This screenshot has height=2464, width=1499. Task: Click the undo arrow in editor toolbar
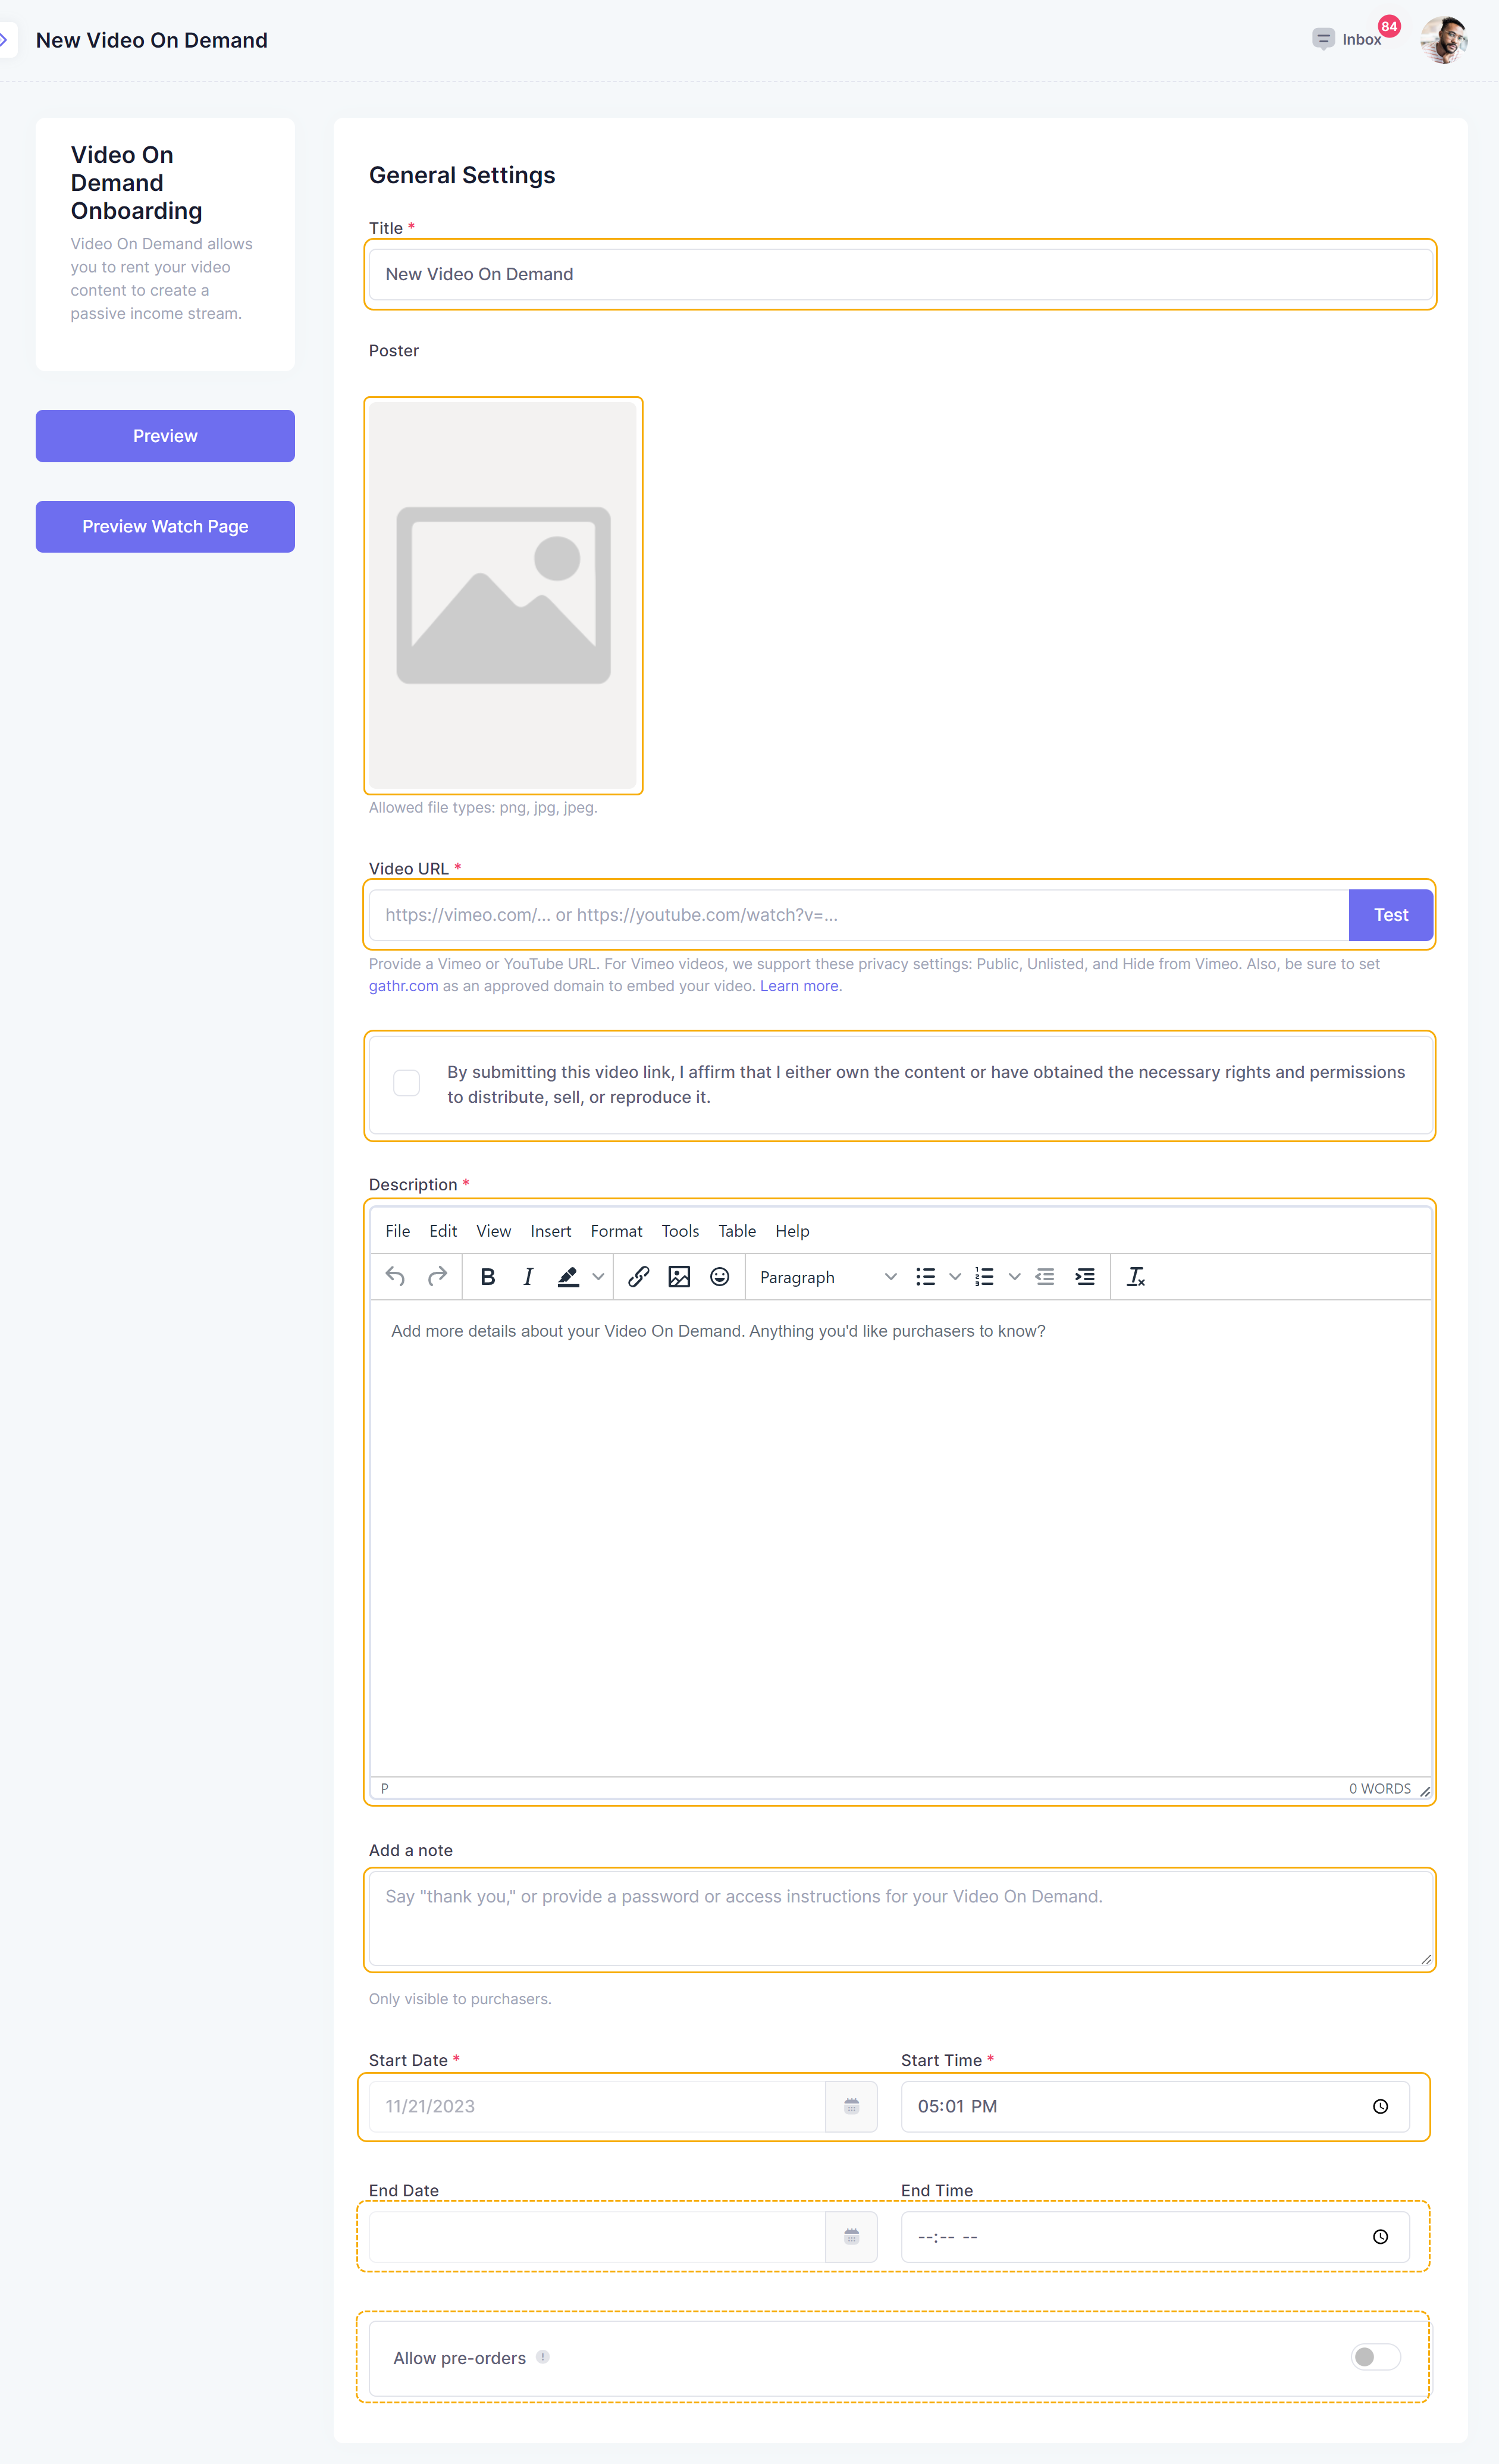pos(395,1277)
